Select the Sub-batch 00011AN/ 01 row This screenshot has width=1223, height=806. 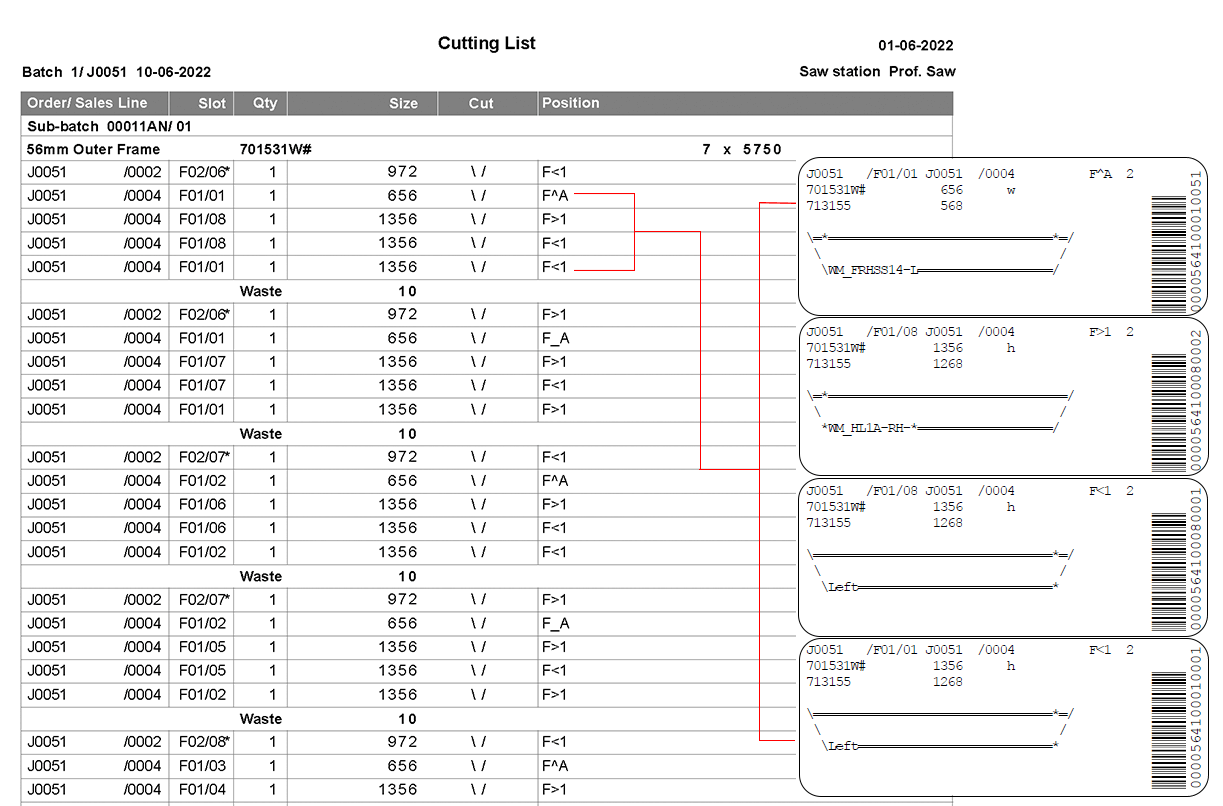tap(109, 127)
